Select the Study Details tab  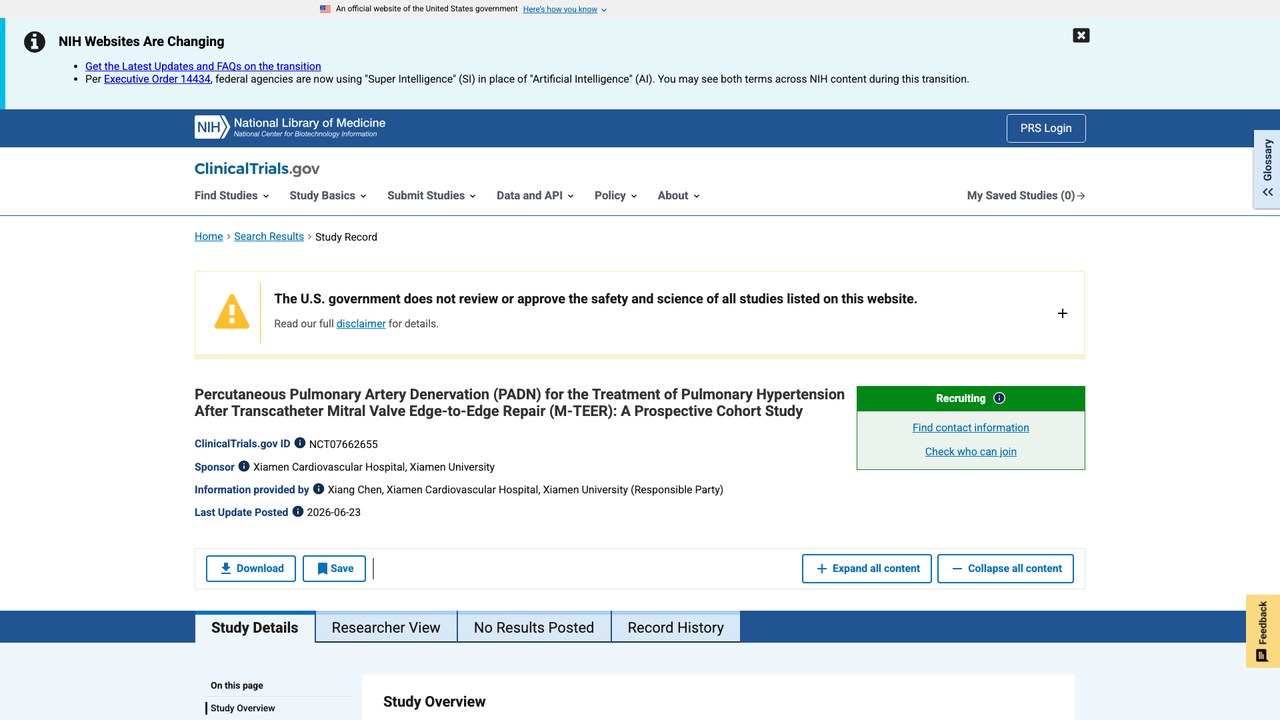pyautogui.click(x=255, y=627)
